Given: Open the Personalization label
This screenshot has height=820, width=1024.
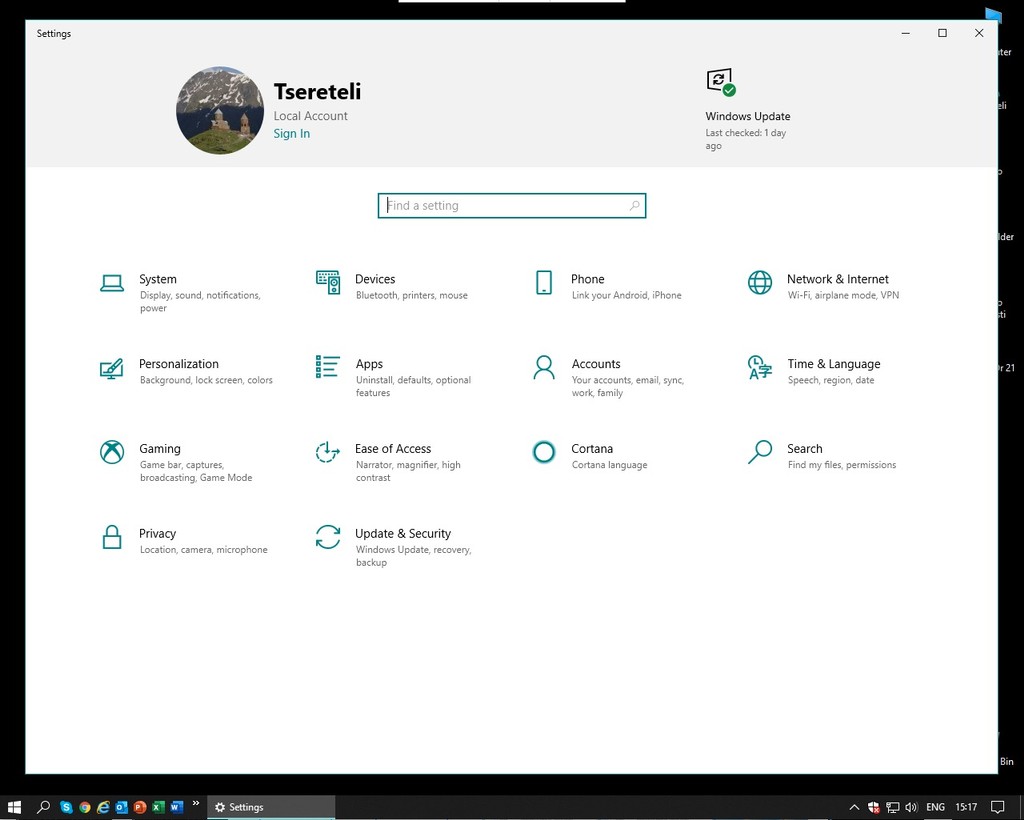Looking at the screenshot, I should click(178, 364).
